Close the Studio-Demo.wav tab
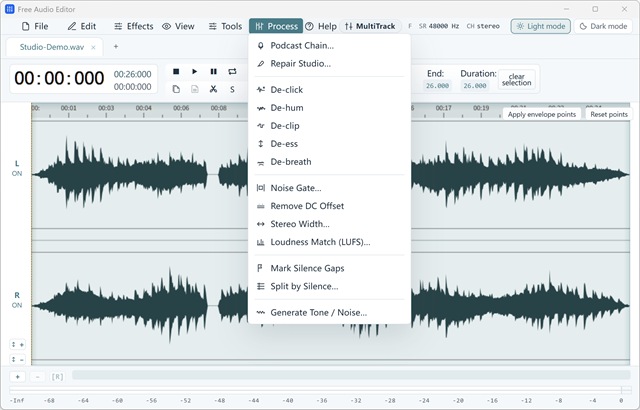The width and height of the screenshot is (640, 410). [93, 47]
